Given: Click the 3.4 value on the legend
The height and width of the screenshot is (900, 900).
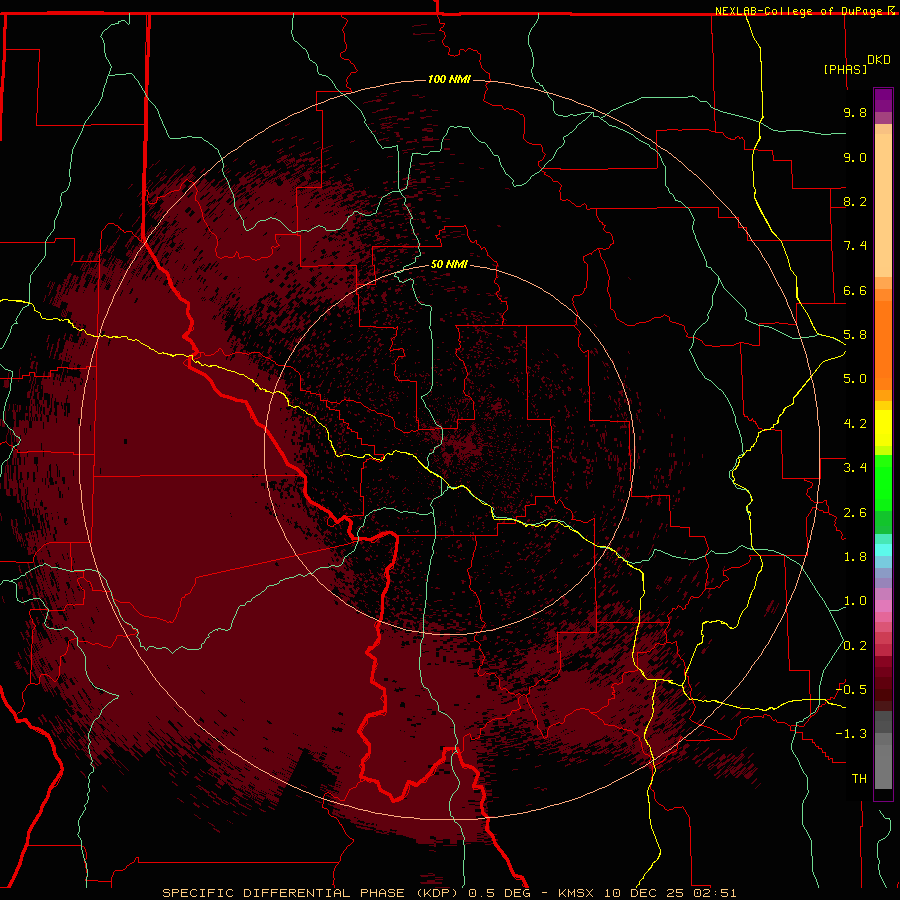Looking at the screenshot, I should tap(855, 468).
